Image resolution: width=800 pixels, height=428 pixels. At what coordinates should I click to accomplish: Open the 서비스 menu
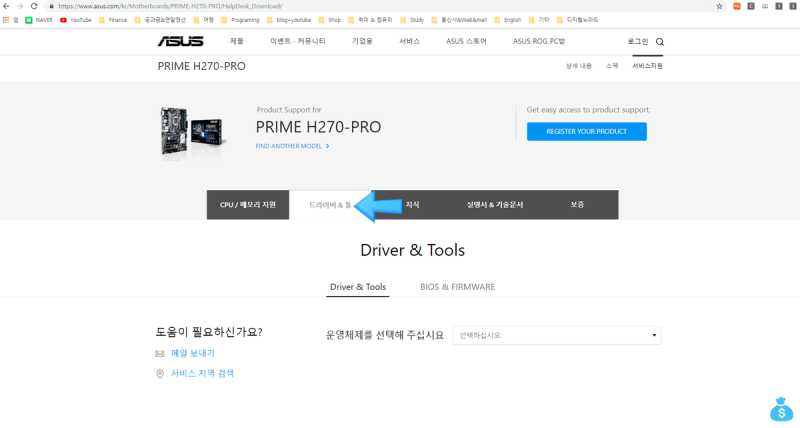409,41
